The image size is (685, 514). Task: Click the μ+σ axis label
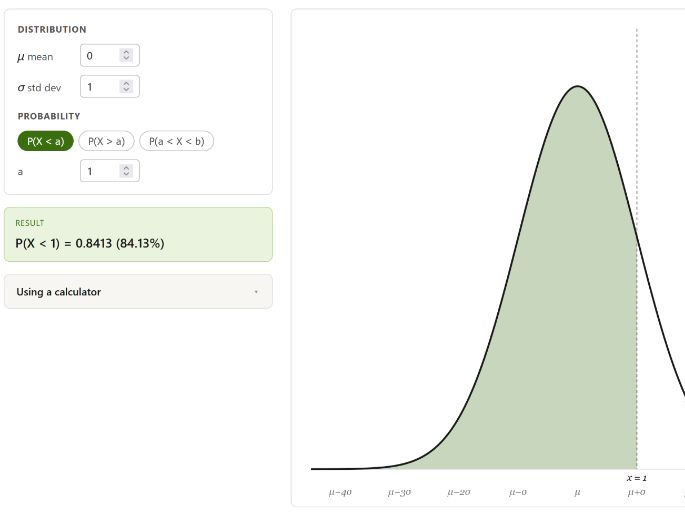[637, 493]
